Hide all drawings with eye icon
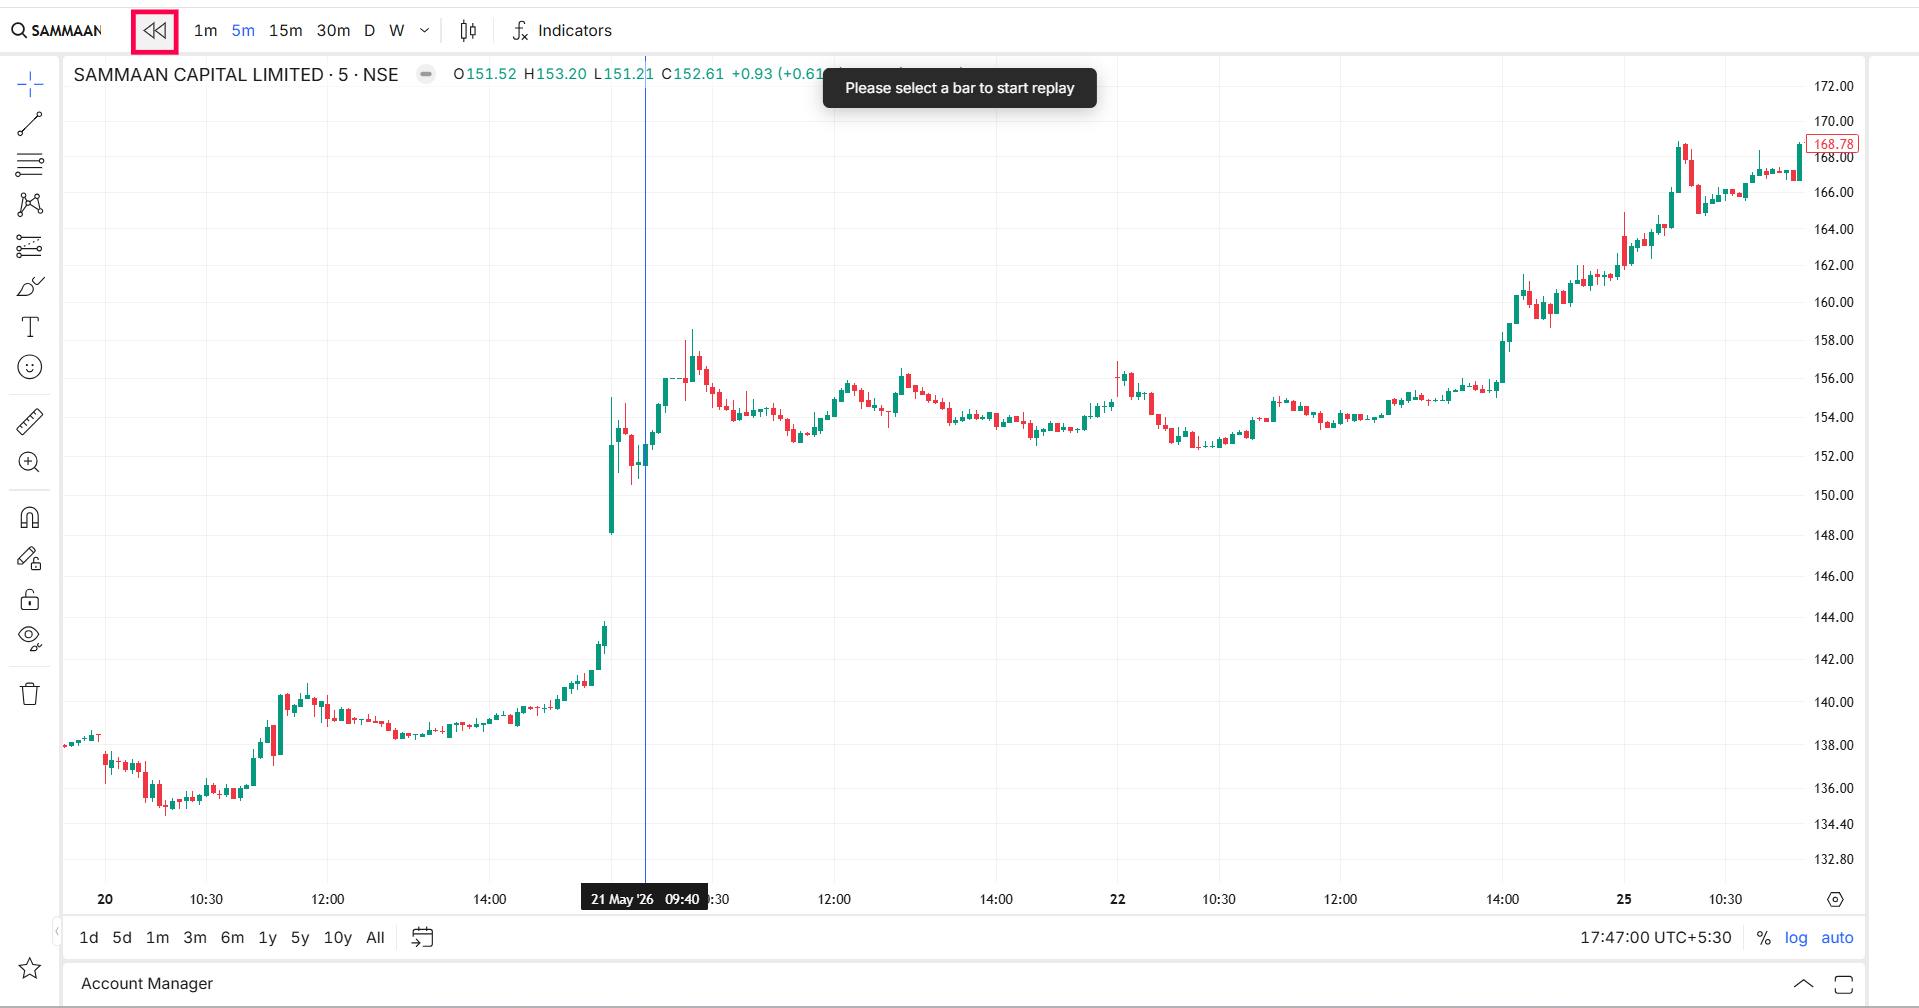The height and width of the screenshot is (1008, 1919). pos(30,639)
